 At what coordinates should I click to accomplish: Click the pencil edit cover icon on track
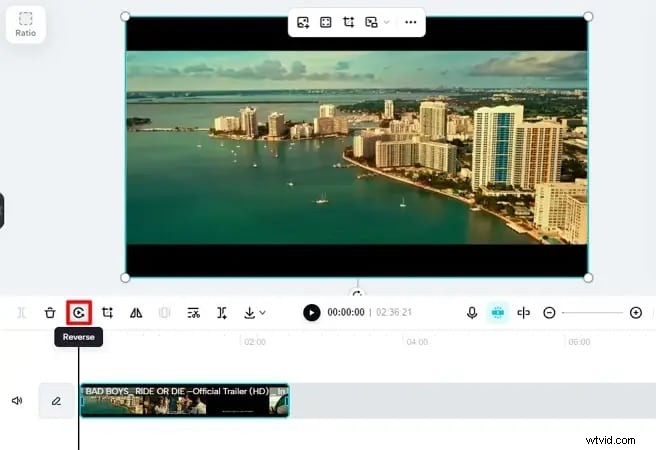click(x=56, y=401)
